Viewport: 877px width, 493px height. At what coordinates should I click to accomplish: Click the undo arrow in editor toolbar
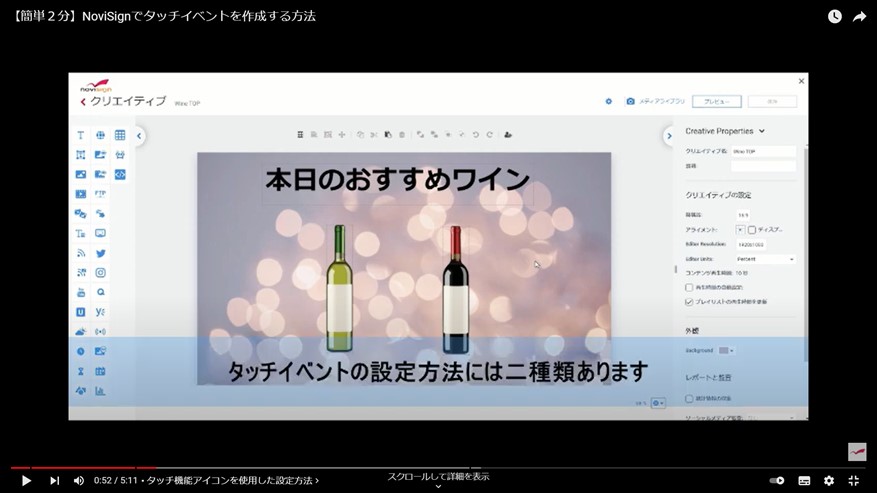tap(475, 135)
